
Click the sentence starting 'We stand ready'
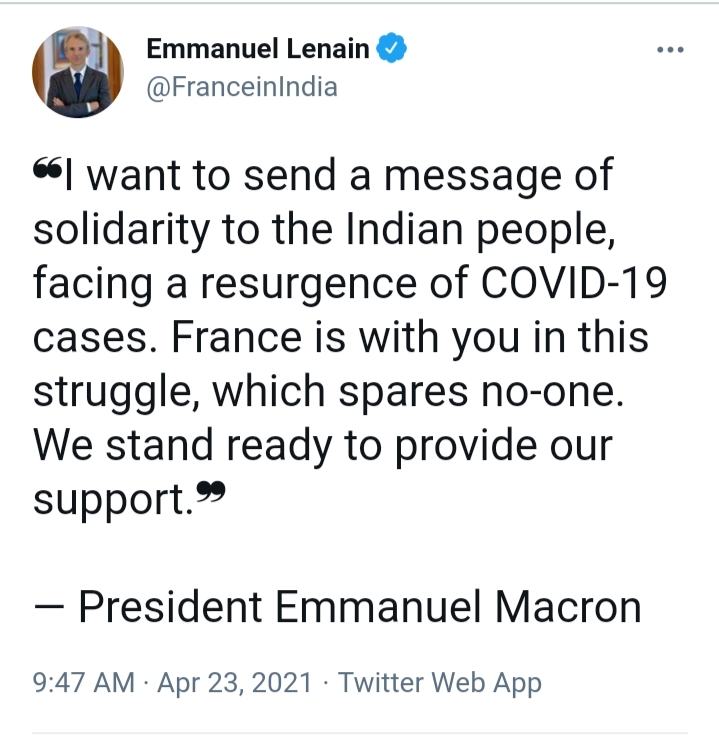[323, 472]
